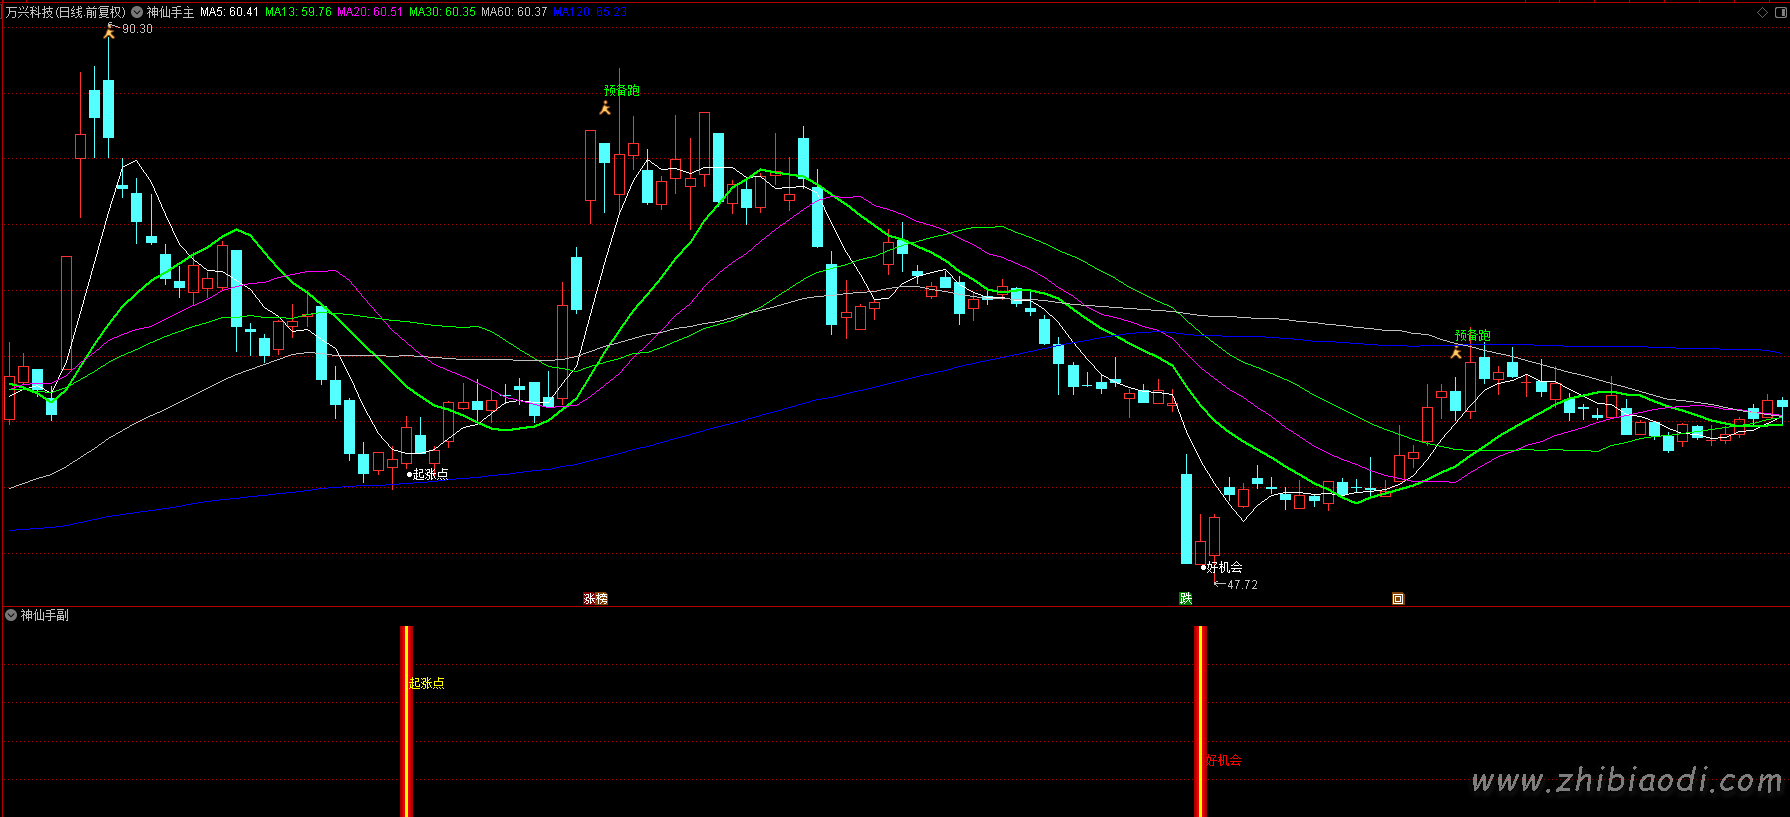The width and height of the screenshot is (1790, 817).
Task: Click the 起涨点 signal bar in sub-chart
Action: (x=406, y=720)
